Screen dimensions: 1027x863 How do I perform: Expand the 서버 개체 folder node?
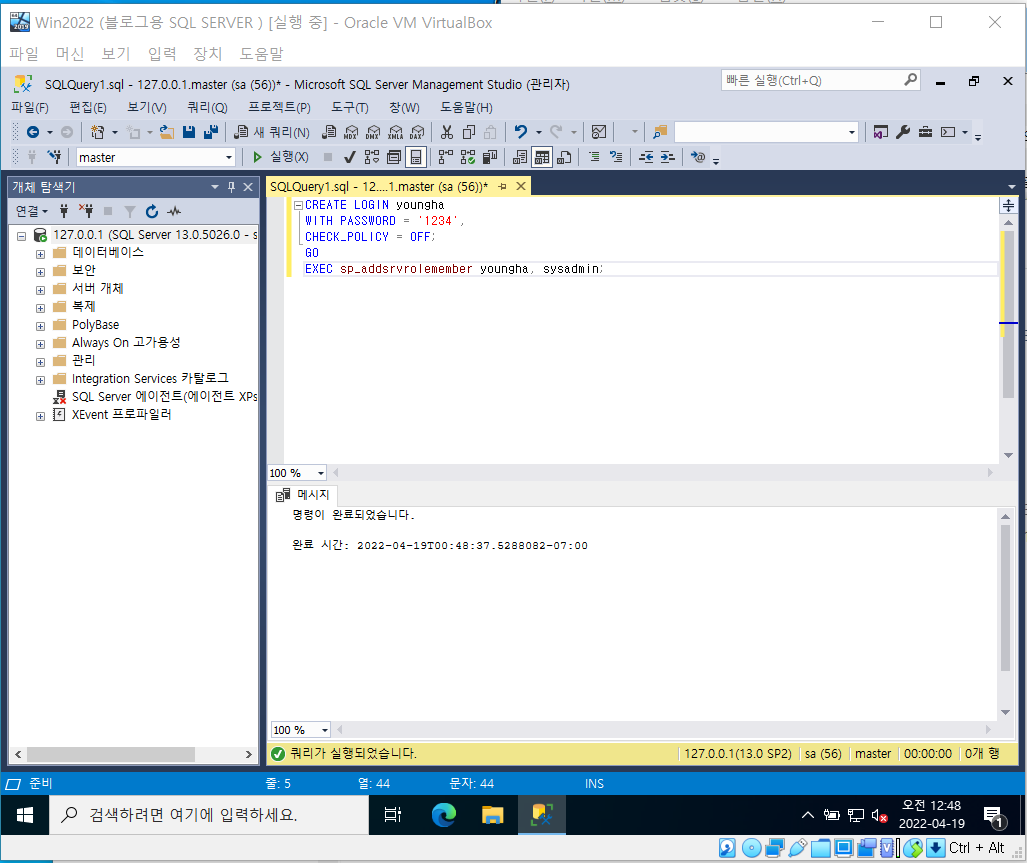click(x=40, y=290)
